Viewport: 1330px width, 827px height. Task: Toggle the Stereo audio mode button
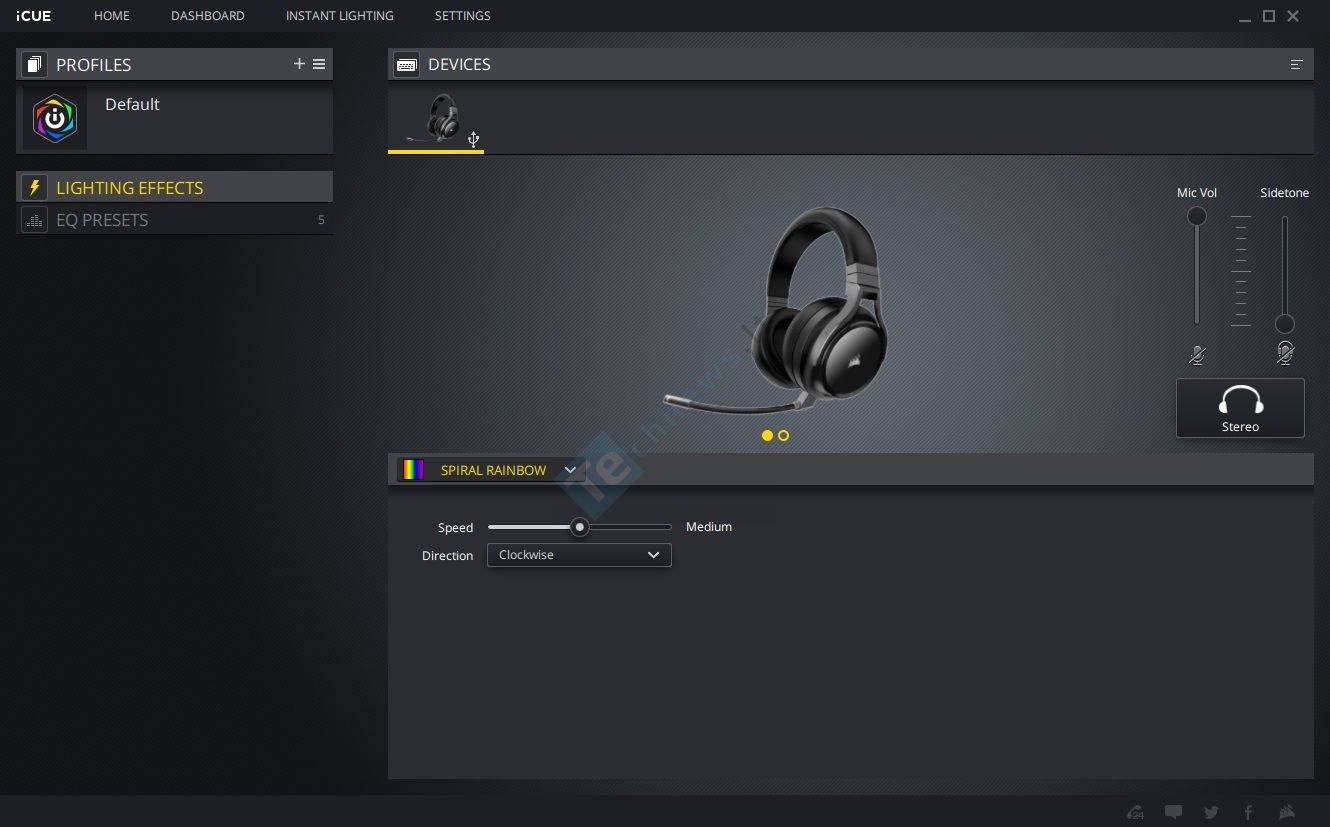click(x=1240, y=408)
